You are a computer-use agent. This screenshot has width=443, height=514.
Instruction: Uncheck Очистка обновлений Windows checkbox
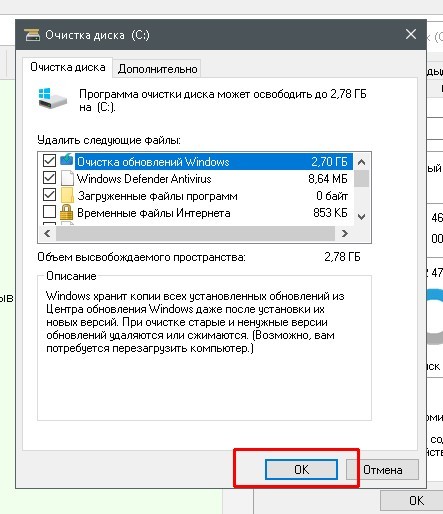[49, 161]
